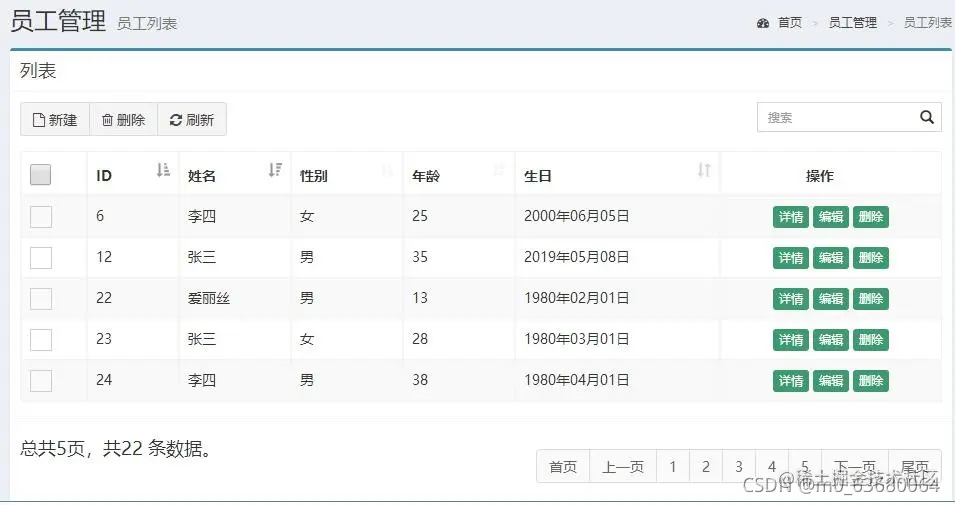955x505 pixels.
Task: Click the 生日 column header text
Action: [x=538, y=176]
